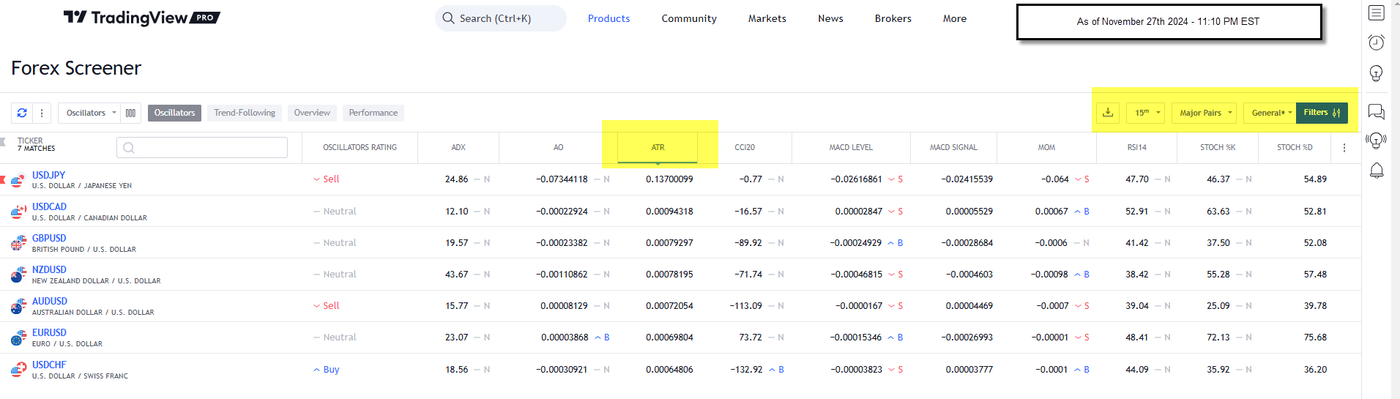Open the Community menu

pyautogui.click(x=689, y=19)
